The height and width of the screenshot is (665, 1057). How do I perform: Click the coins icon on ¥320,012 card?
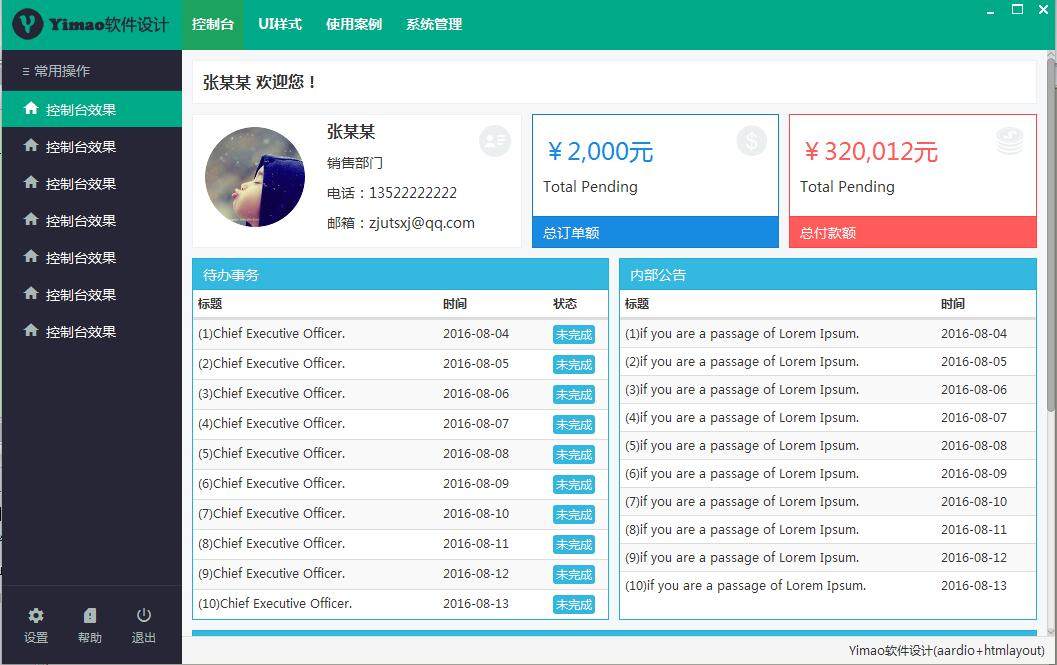[x=1009, y=141]
